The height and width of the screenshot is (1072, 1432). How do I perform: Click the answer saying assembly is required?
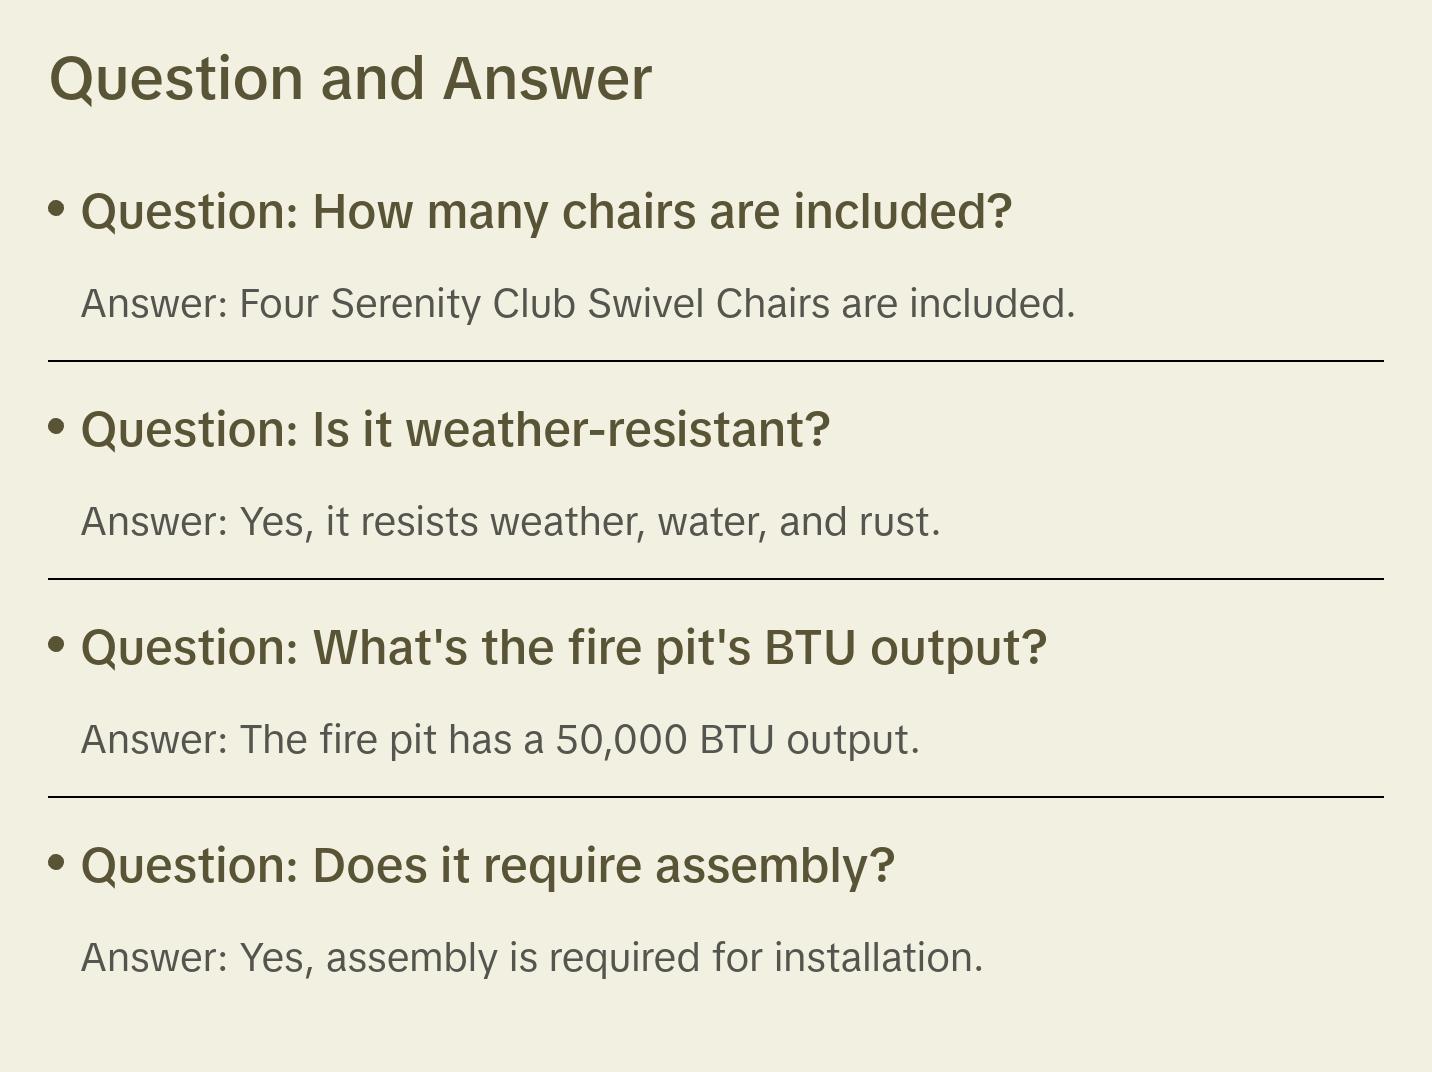[532, 958]
